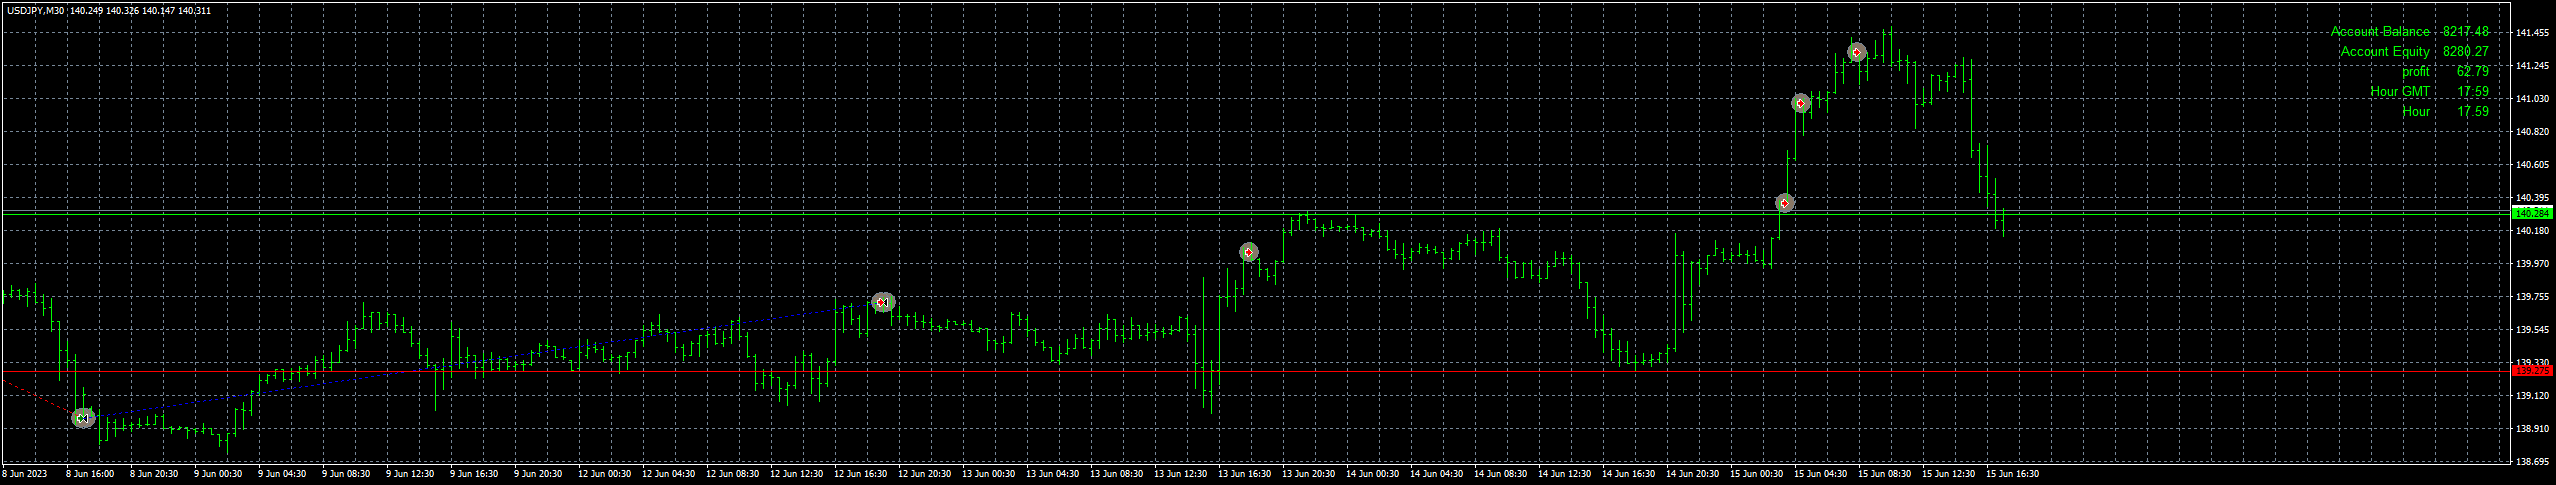Viewport: 2556px width, 485px height.
Task: Click the 14 Jun 20:30 time label
Action: tap(1692, 474)
